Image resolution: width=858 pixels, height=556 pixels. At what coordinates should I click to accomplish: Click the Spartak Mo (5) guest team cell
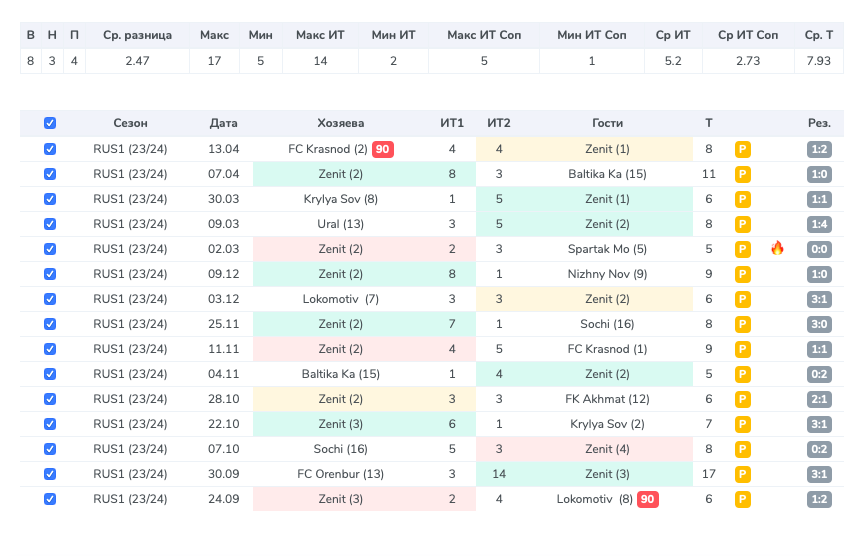point(607,249)
